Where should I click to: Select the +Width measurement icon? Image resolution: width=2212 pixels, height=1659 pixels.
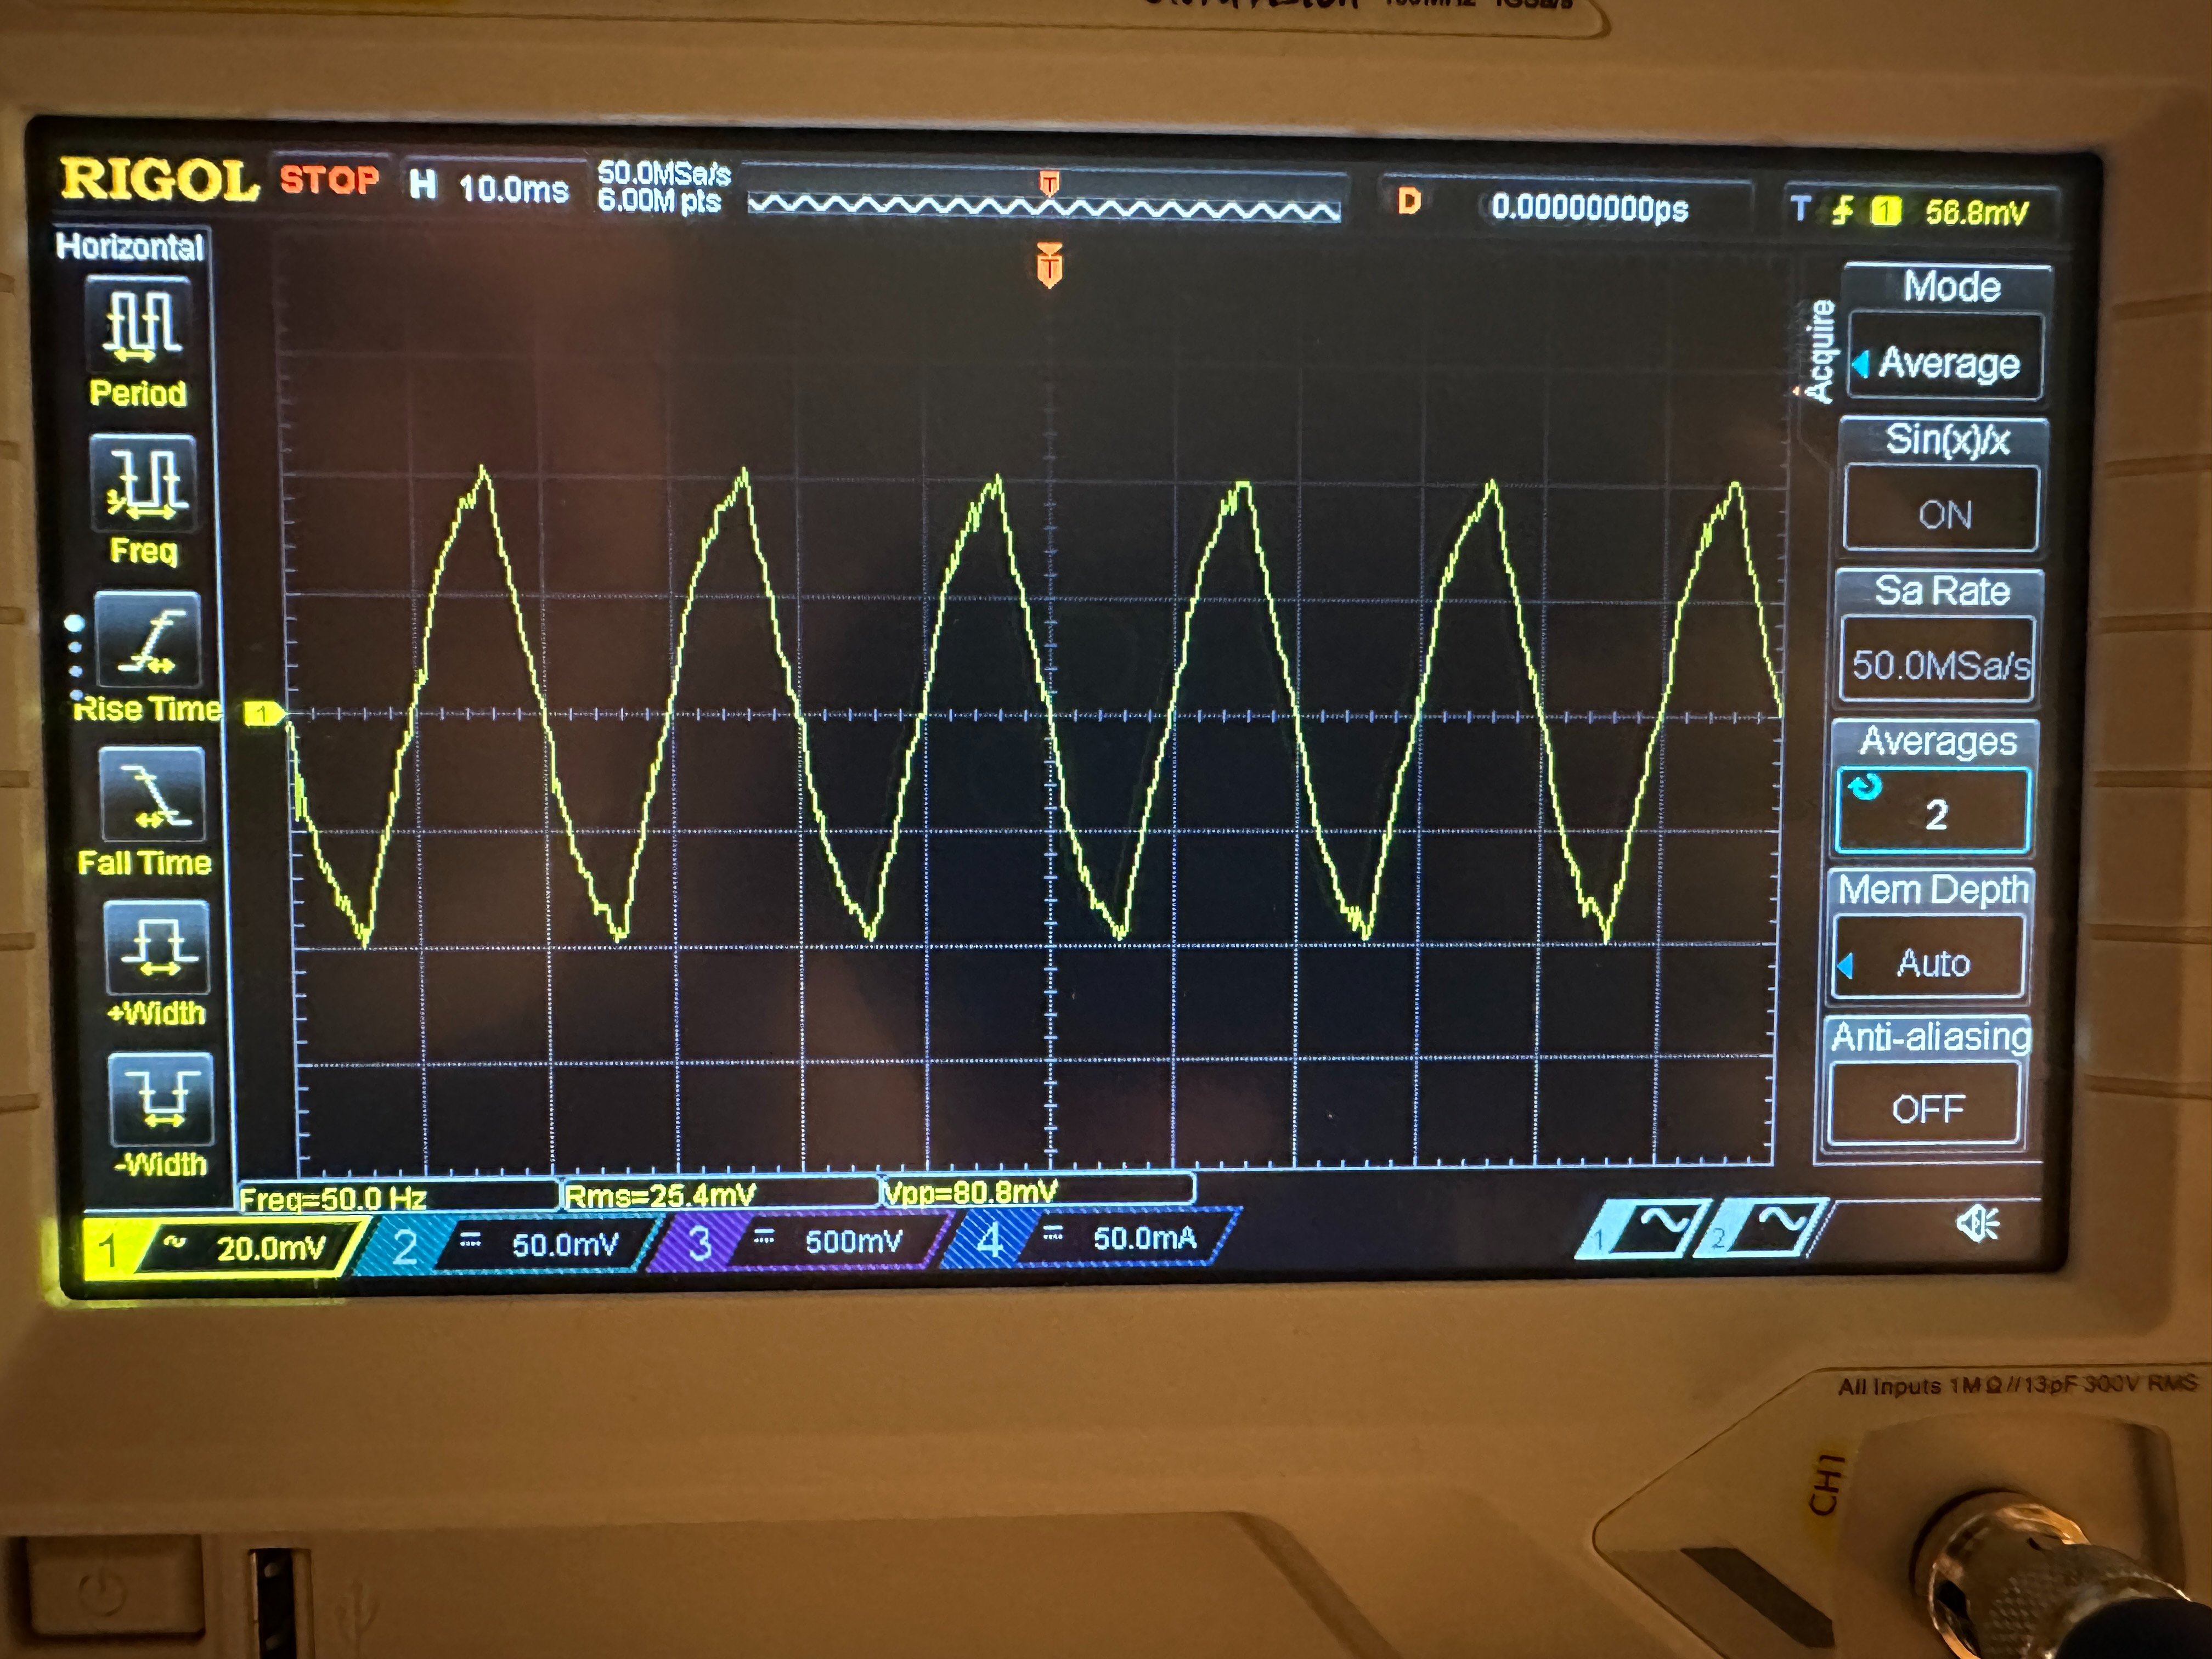click(x=157, y=947)
